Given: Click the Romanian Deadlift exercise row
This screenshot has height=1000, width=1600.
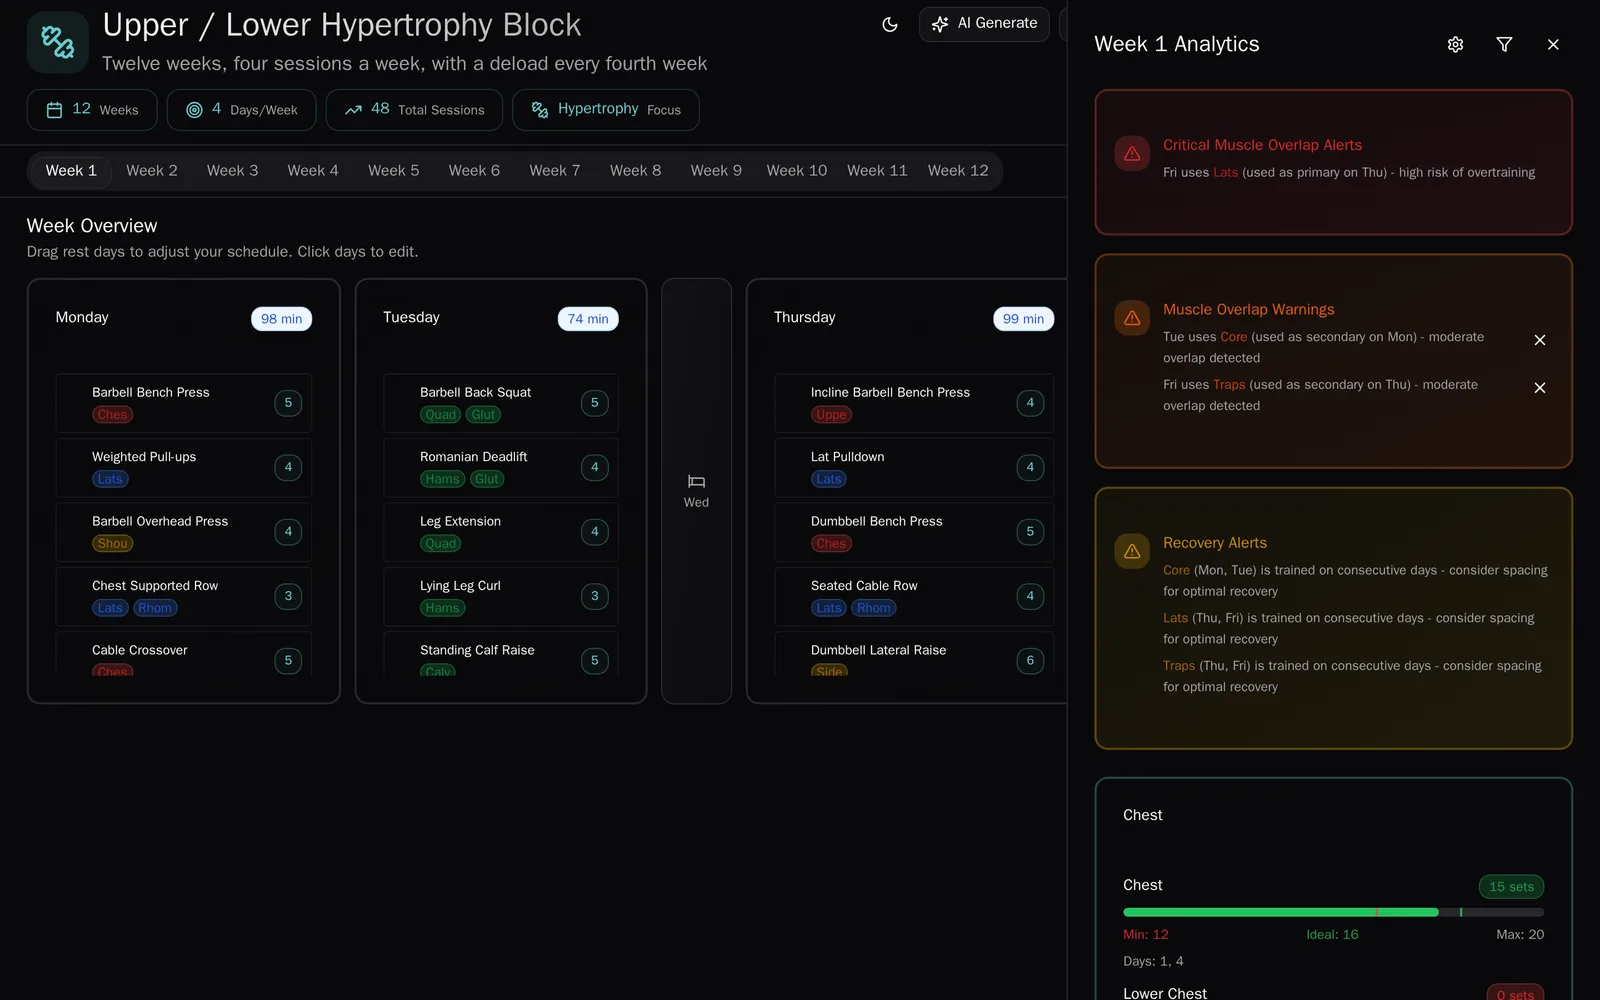Looking at the screenshot, I should (x=501, y=467).
